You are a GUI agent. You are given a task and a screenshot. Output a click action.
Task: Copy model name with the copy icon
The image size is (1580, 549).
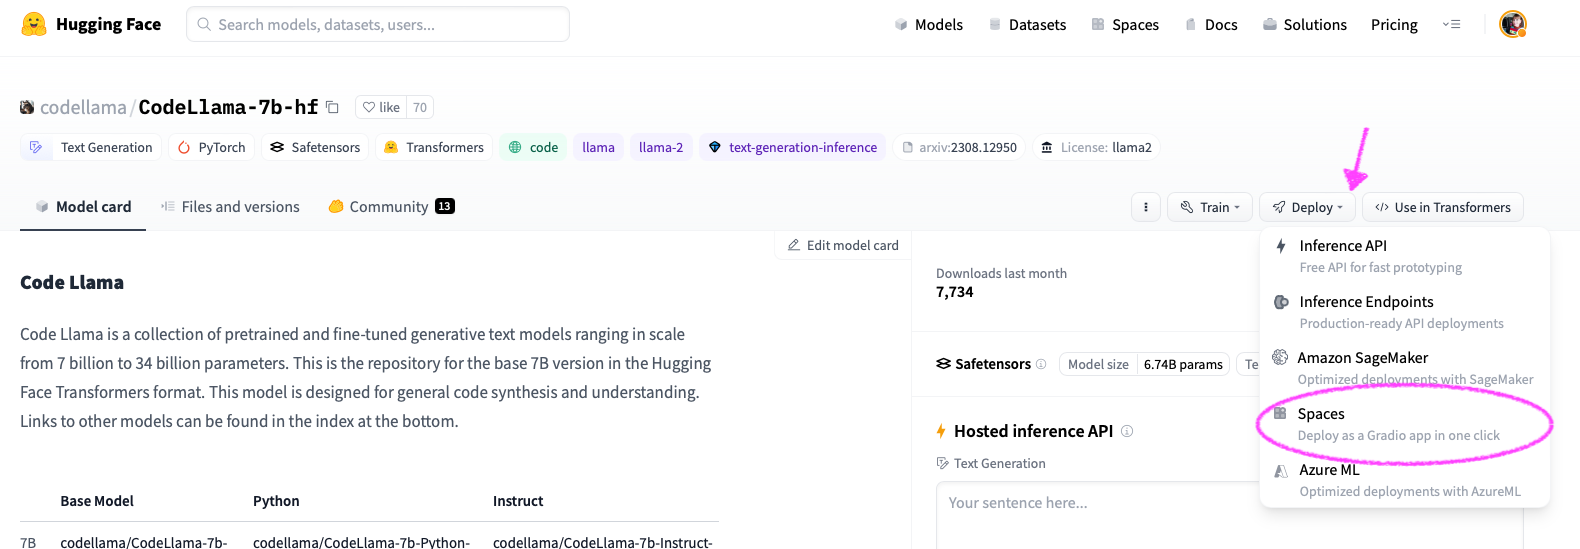click(333, 107)
